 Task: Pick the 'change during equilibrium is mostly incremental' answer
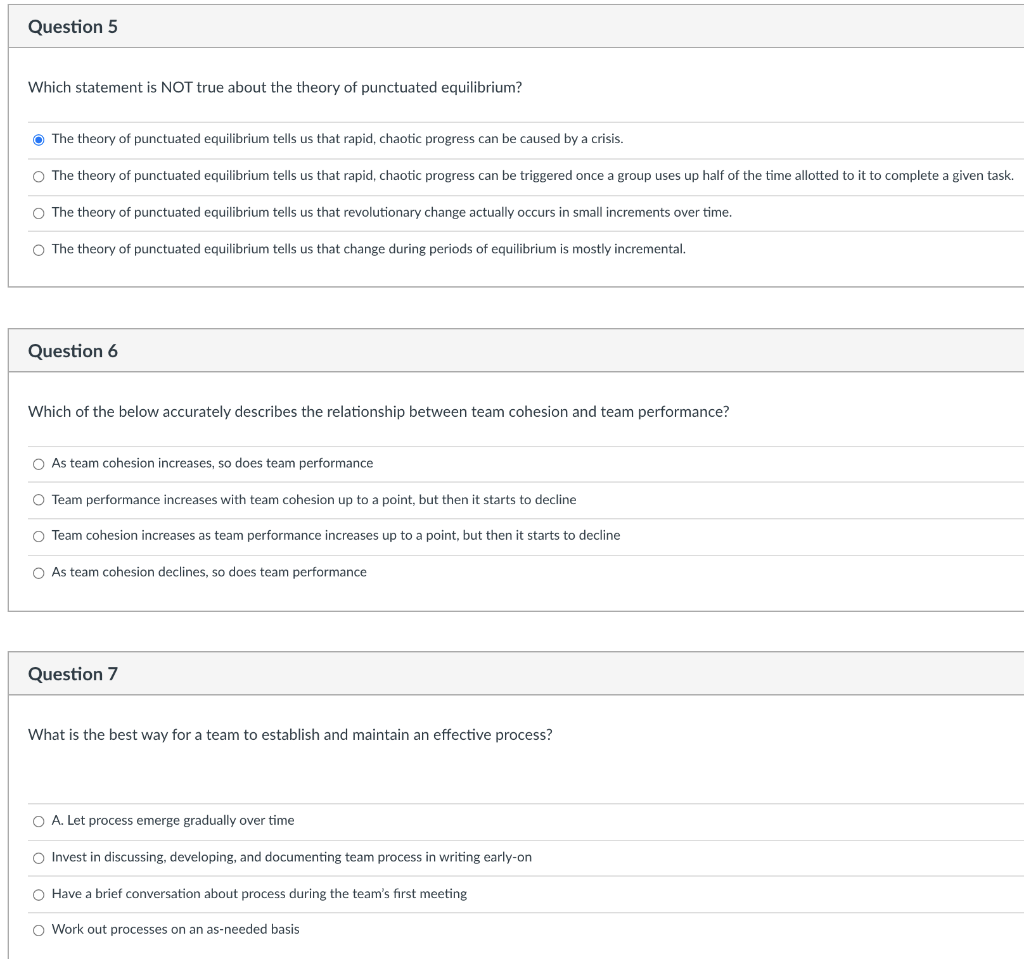click(38, 249)
